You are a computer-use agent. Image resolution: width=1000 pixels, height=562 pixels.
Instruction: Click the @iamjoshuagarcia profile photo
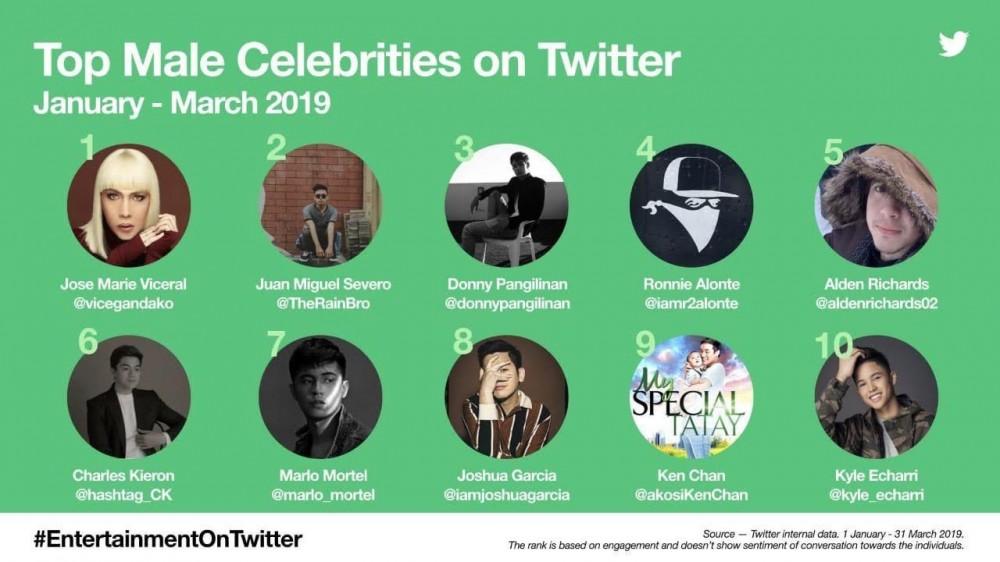506,396
